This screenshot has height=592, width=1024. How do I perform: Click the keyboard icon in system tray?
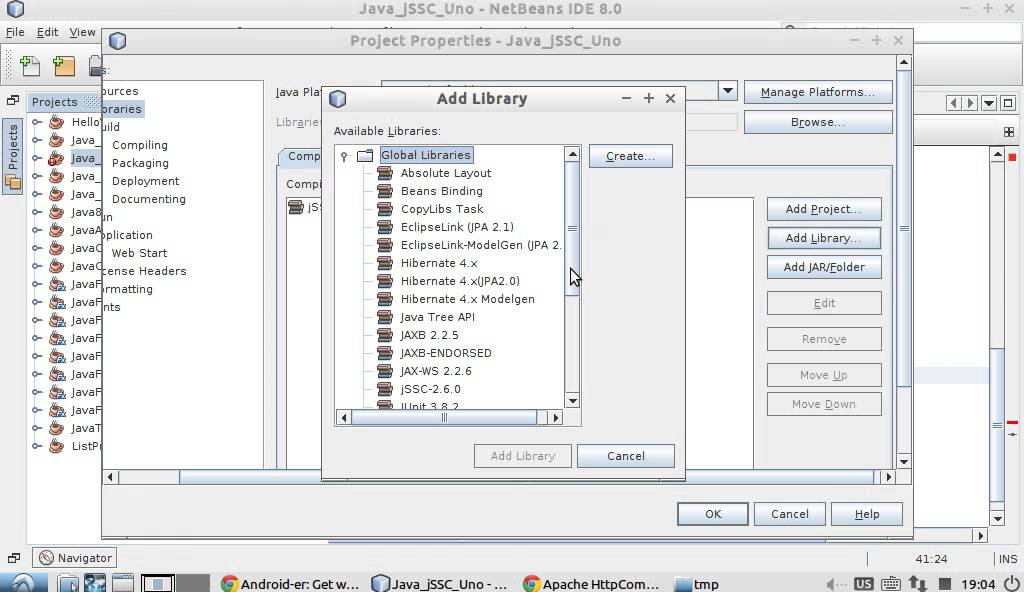coord(891,584)
